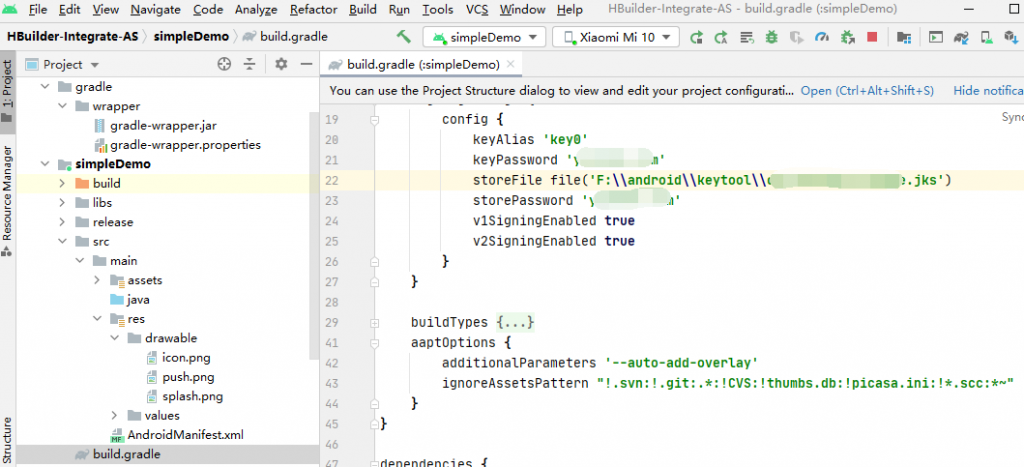Toggle the Resource Manager side tab
1024x467 pixels.
pos(8,195)
